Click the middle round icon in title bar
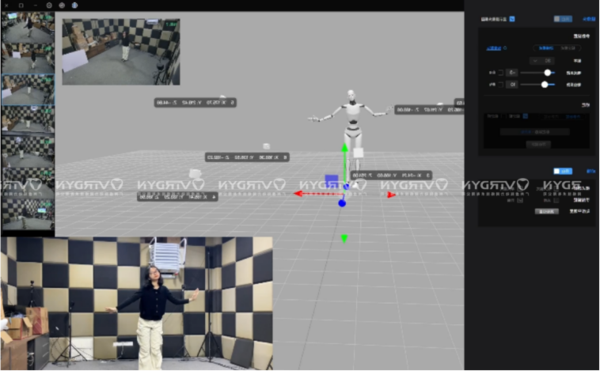600x371 pixels. 62,5
